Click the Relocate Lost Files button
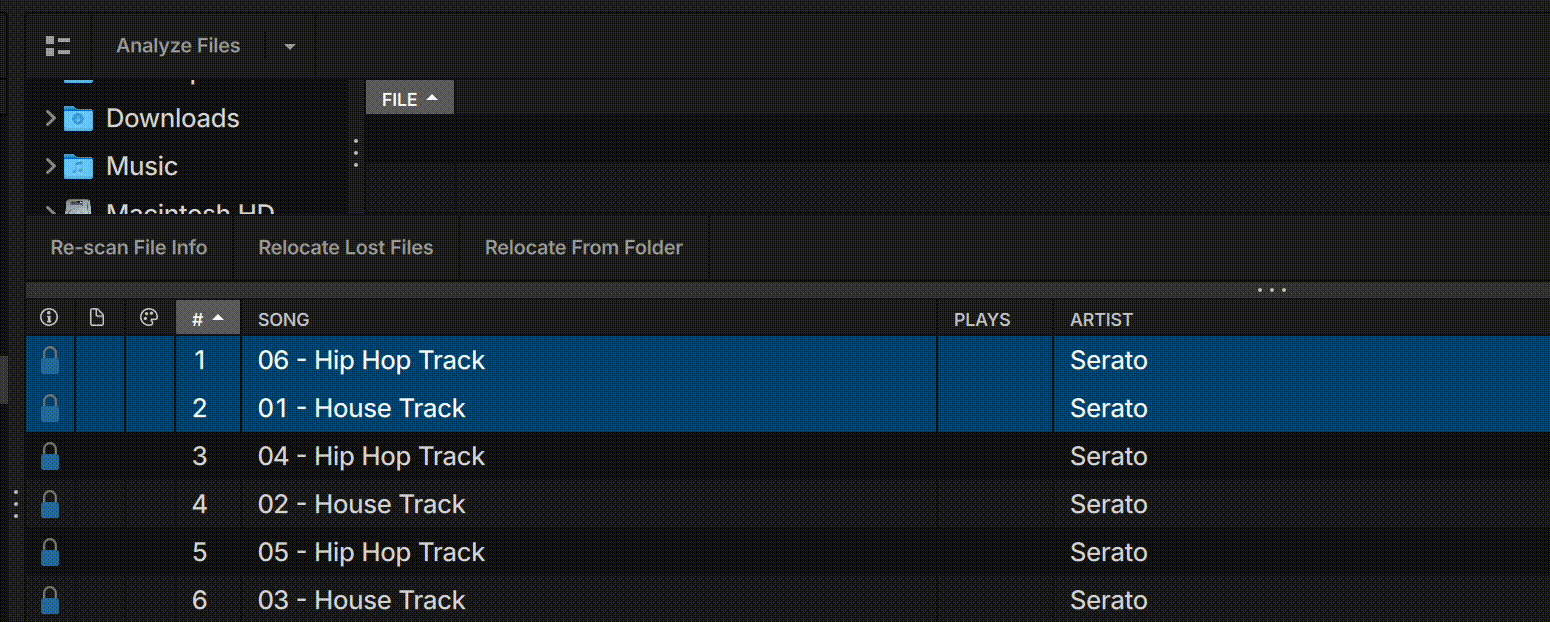The width and height of the screenshot is (1550, 622). point(346,248)
